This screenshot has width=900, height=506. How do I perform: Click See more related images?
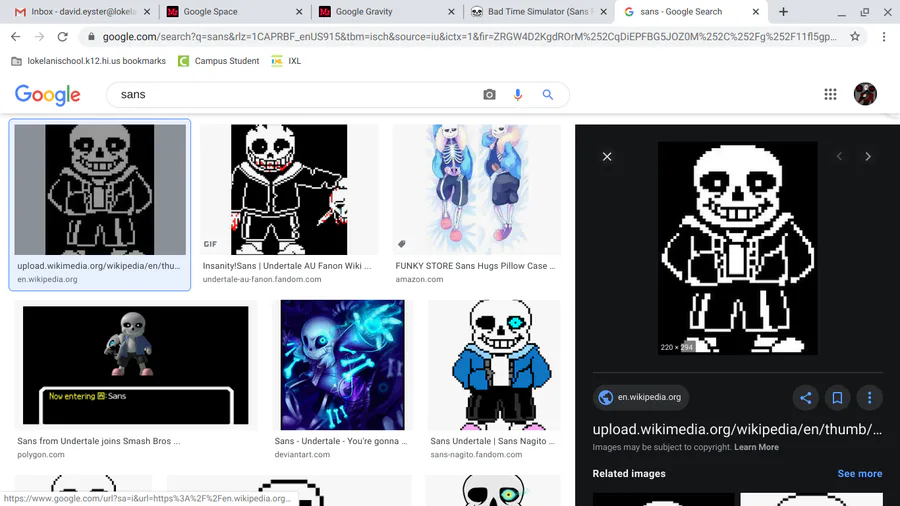[859, 473]
